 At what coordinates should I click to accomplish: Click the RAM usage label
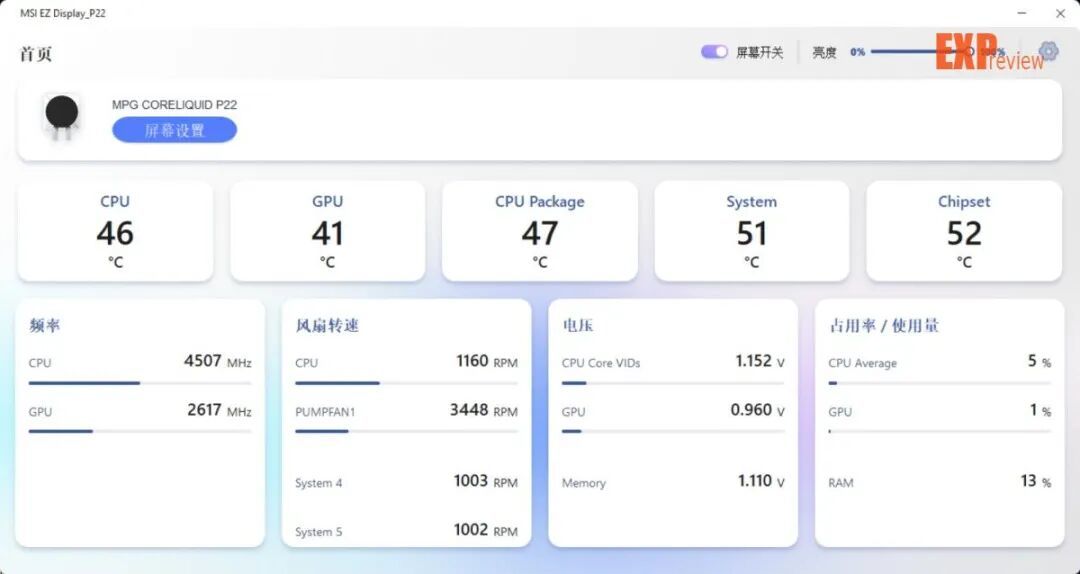click(x=840, y=483)
